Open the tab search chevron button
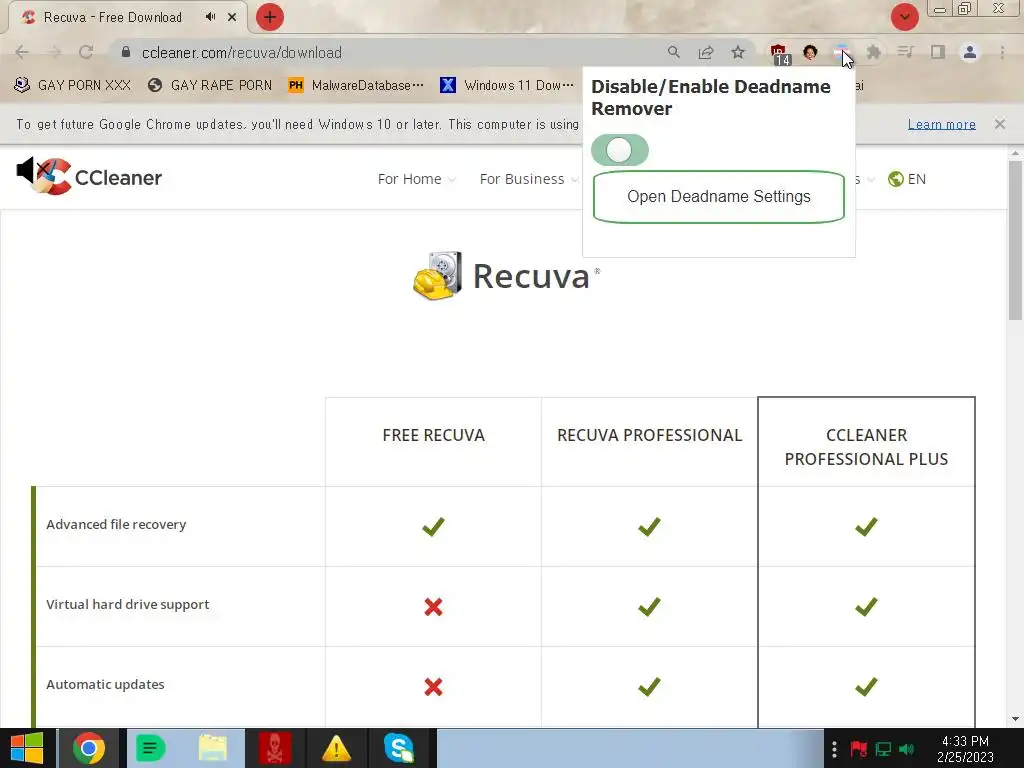Image resolution: width=1024 pixels, height=768 pixels. (904, 17)
